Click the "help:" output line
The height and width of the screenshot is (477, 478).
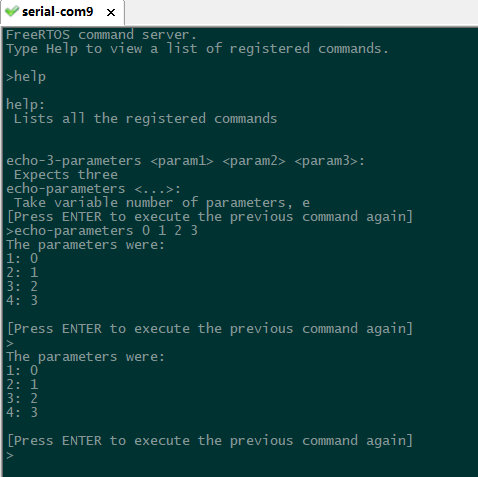25,105
